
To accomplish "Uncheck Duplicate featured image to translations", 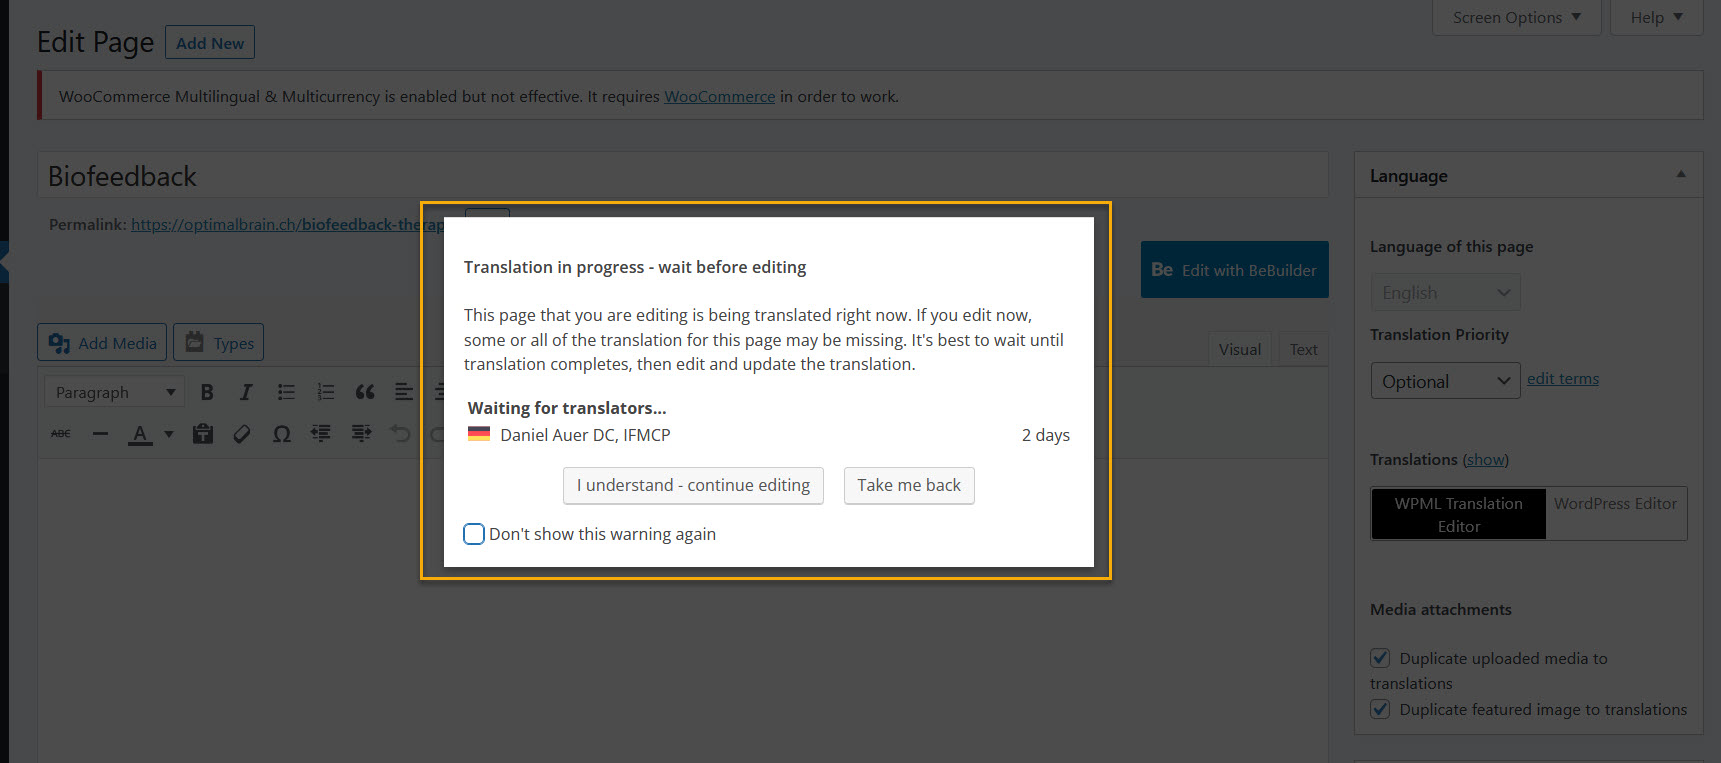I will click(x=1380, y=709).
